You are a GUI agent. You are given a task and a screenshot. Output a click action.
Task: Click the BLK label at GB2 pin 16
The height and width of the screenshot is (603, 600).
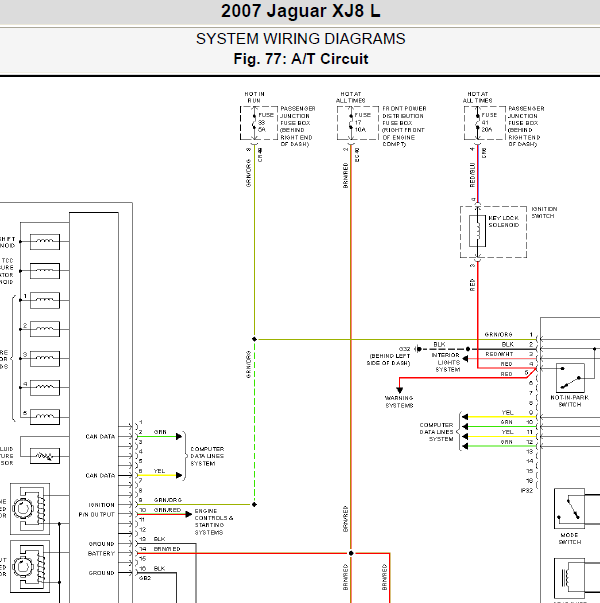click(x=159, y=568)
